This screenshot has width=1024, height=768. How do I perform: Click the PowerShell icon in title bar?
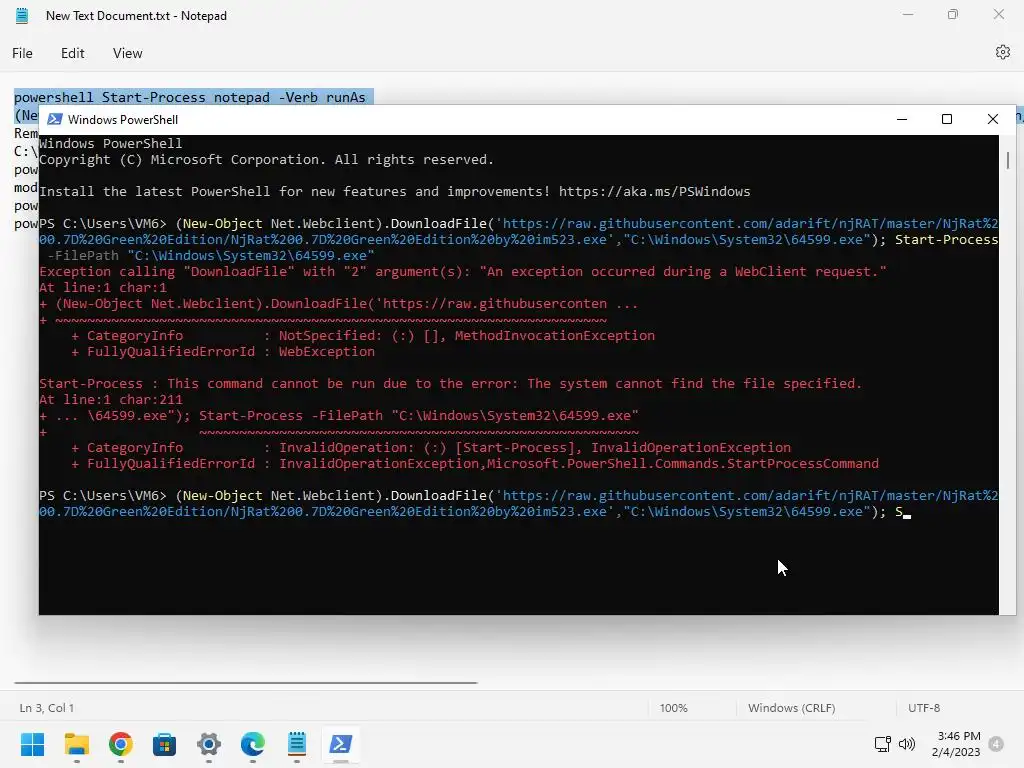coord(55,120)
